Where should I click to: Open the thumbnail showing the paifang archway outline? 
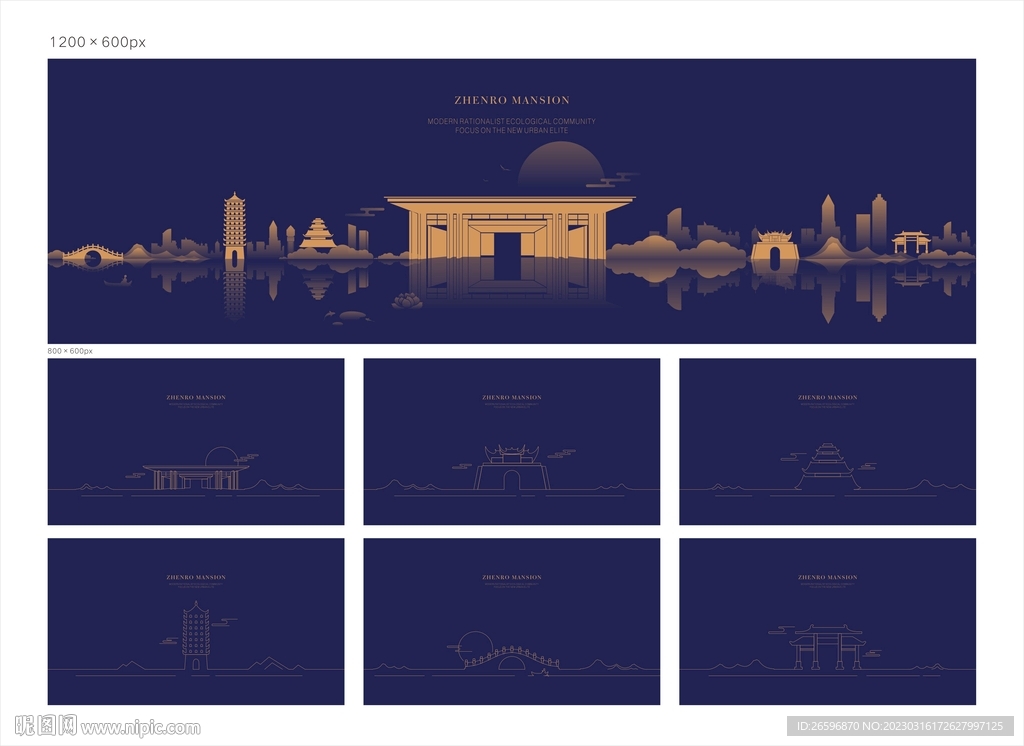coord(827,621)
